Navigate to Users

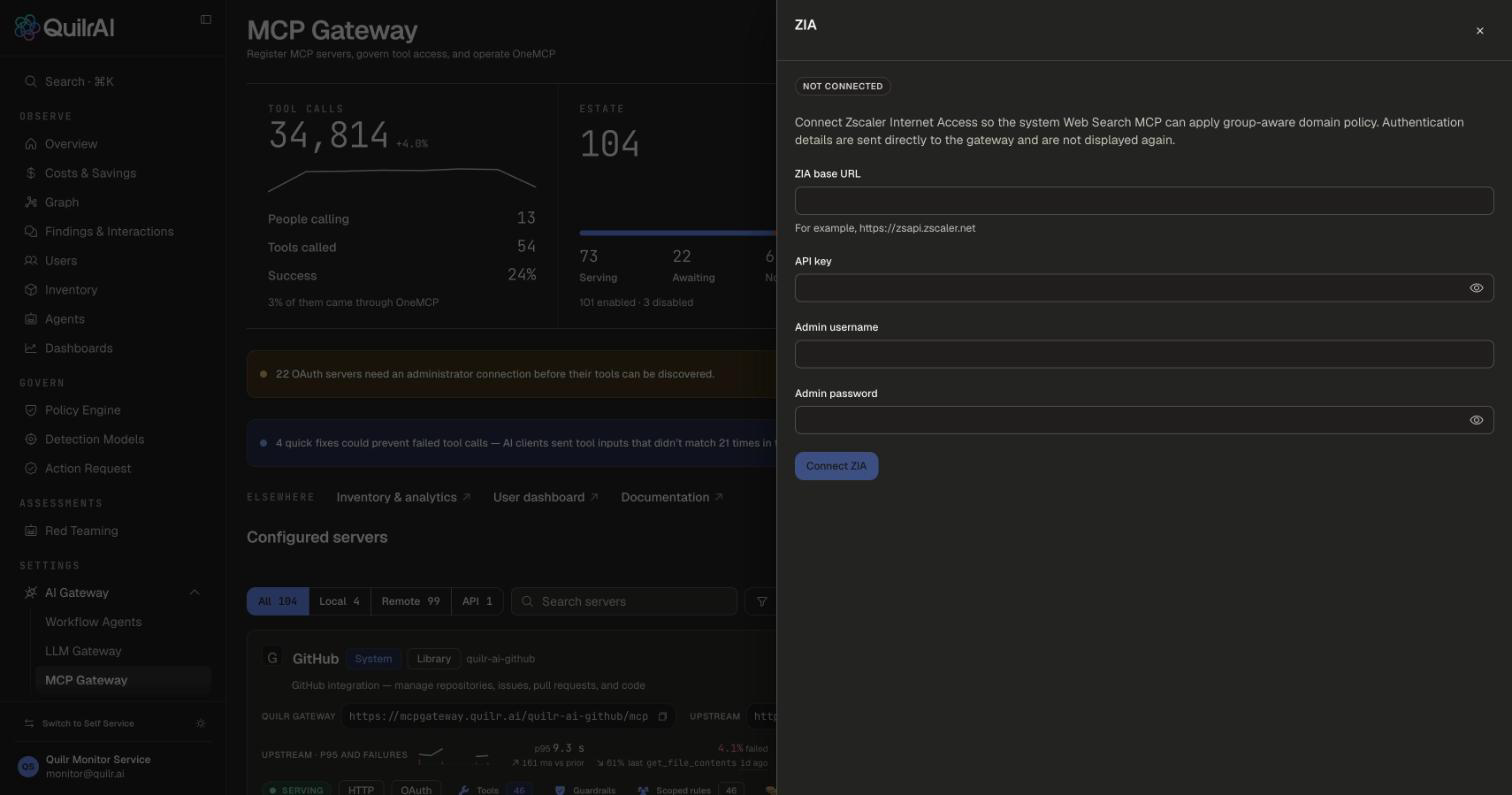(x=60, y=260)
